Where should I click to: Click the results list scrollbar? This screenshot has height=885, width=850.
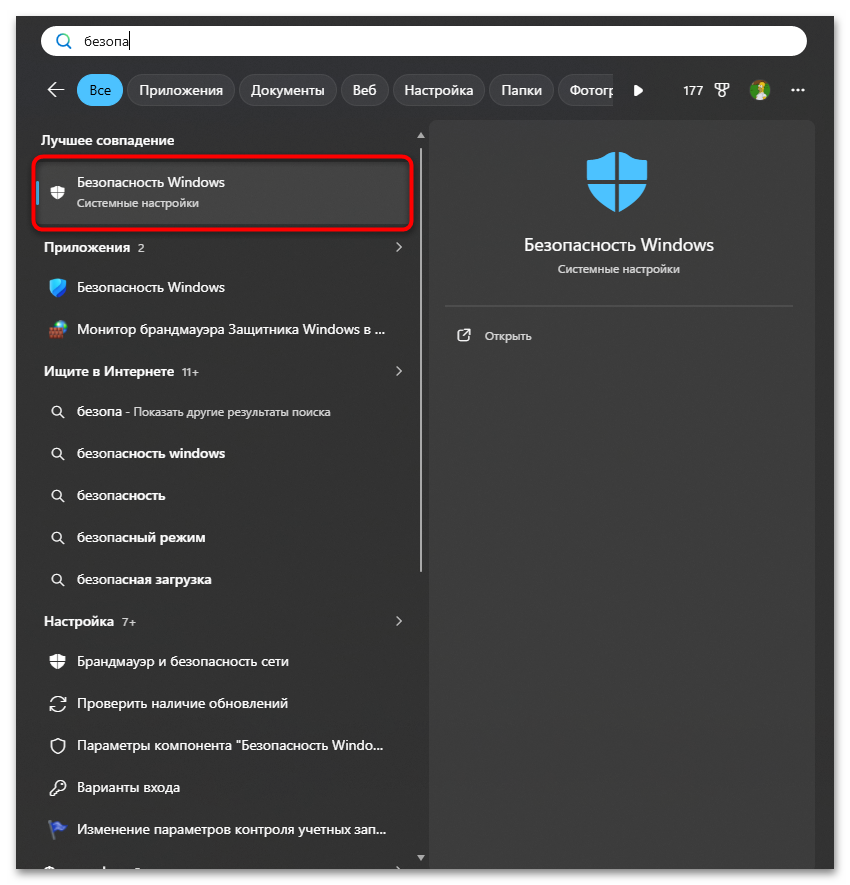pyautogui.click(x=421, y=361)
